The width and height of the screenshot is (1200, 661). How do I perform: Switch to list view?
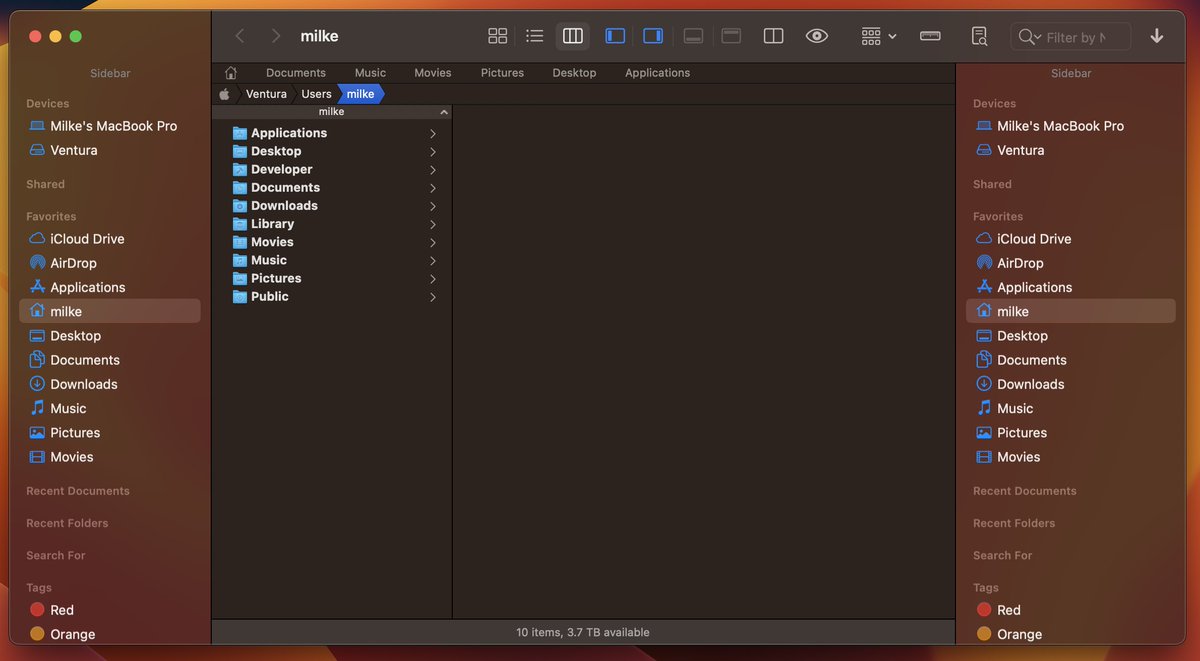click(535, 36)
